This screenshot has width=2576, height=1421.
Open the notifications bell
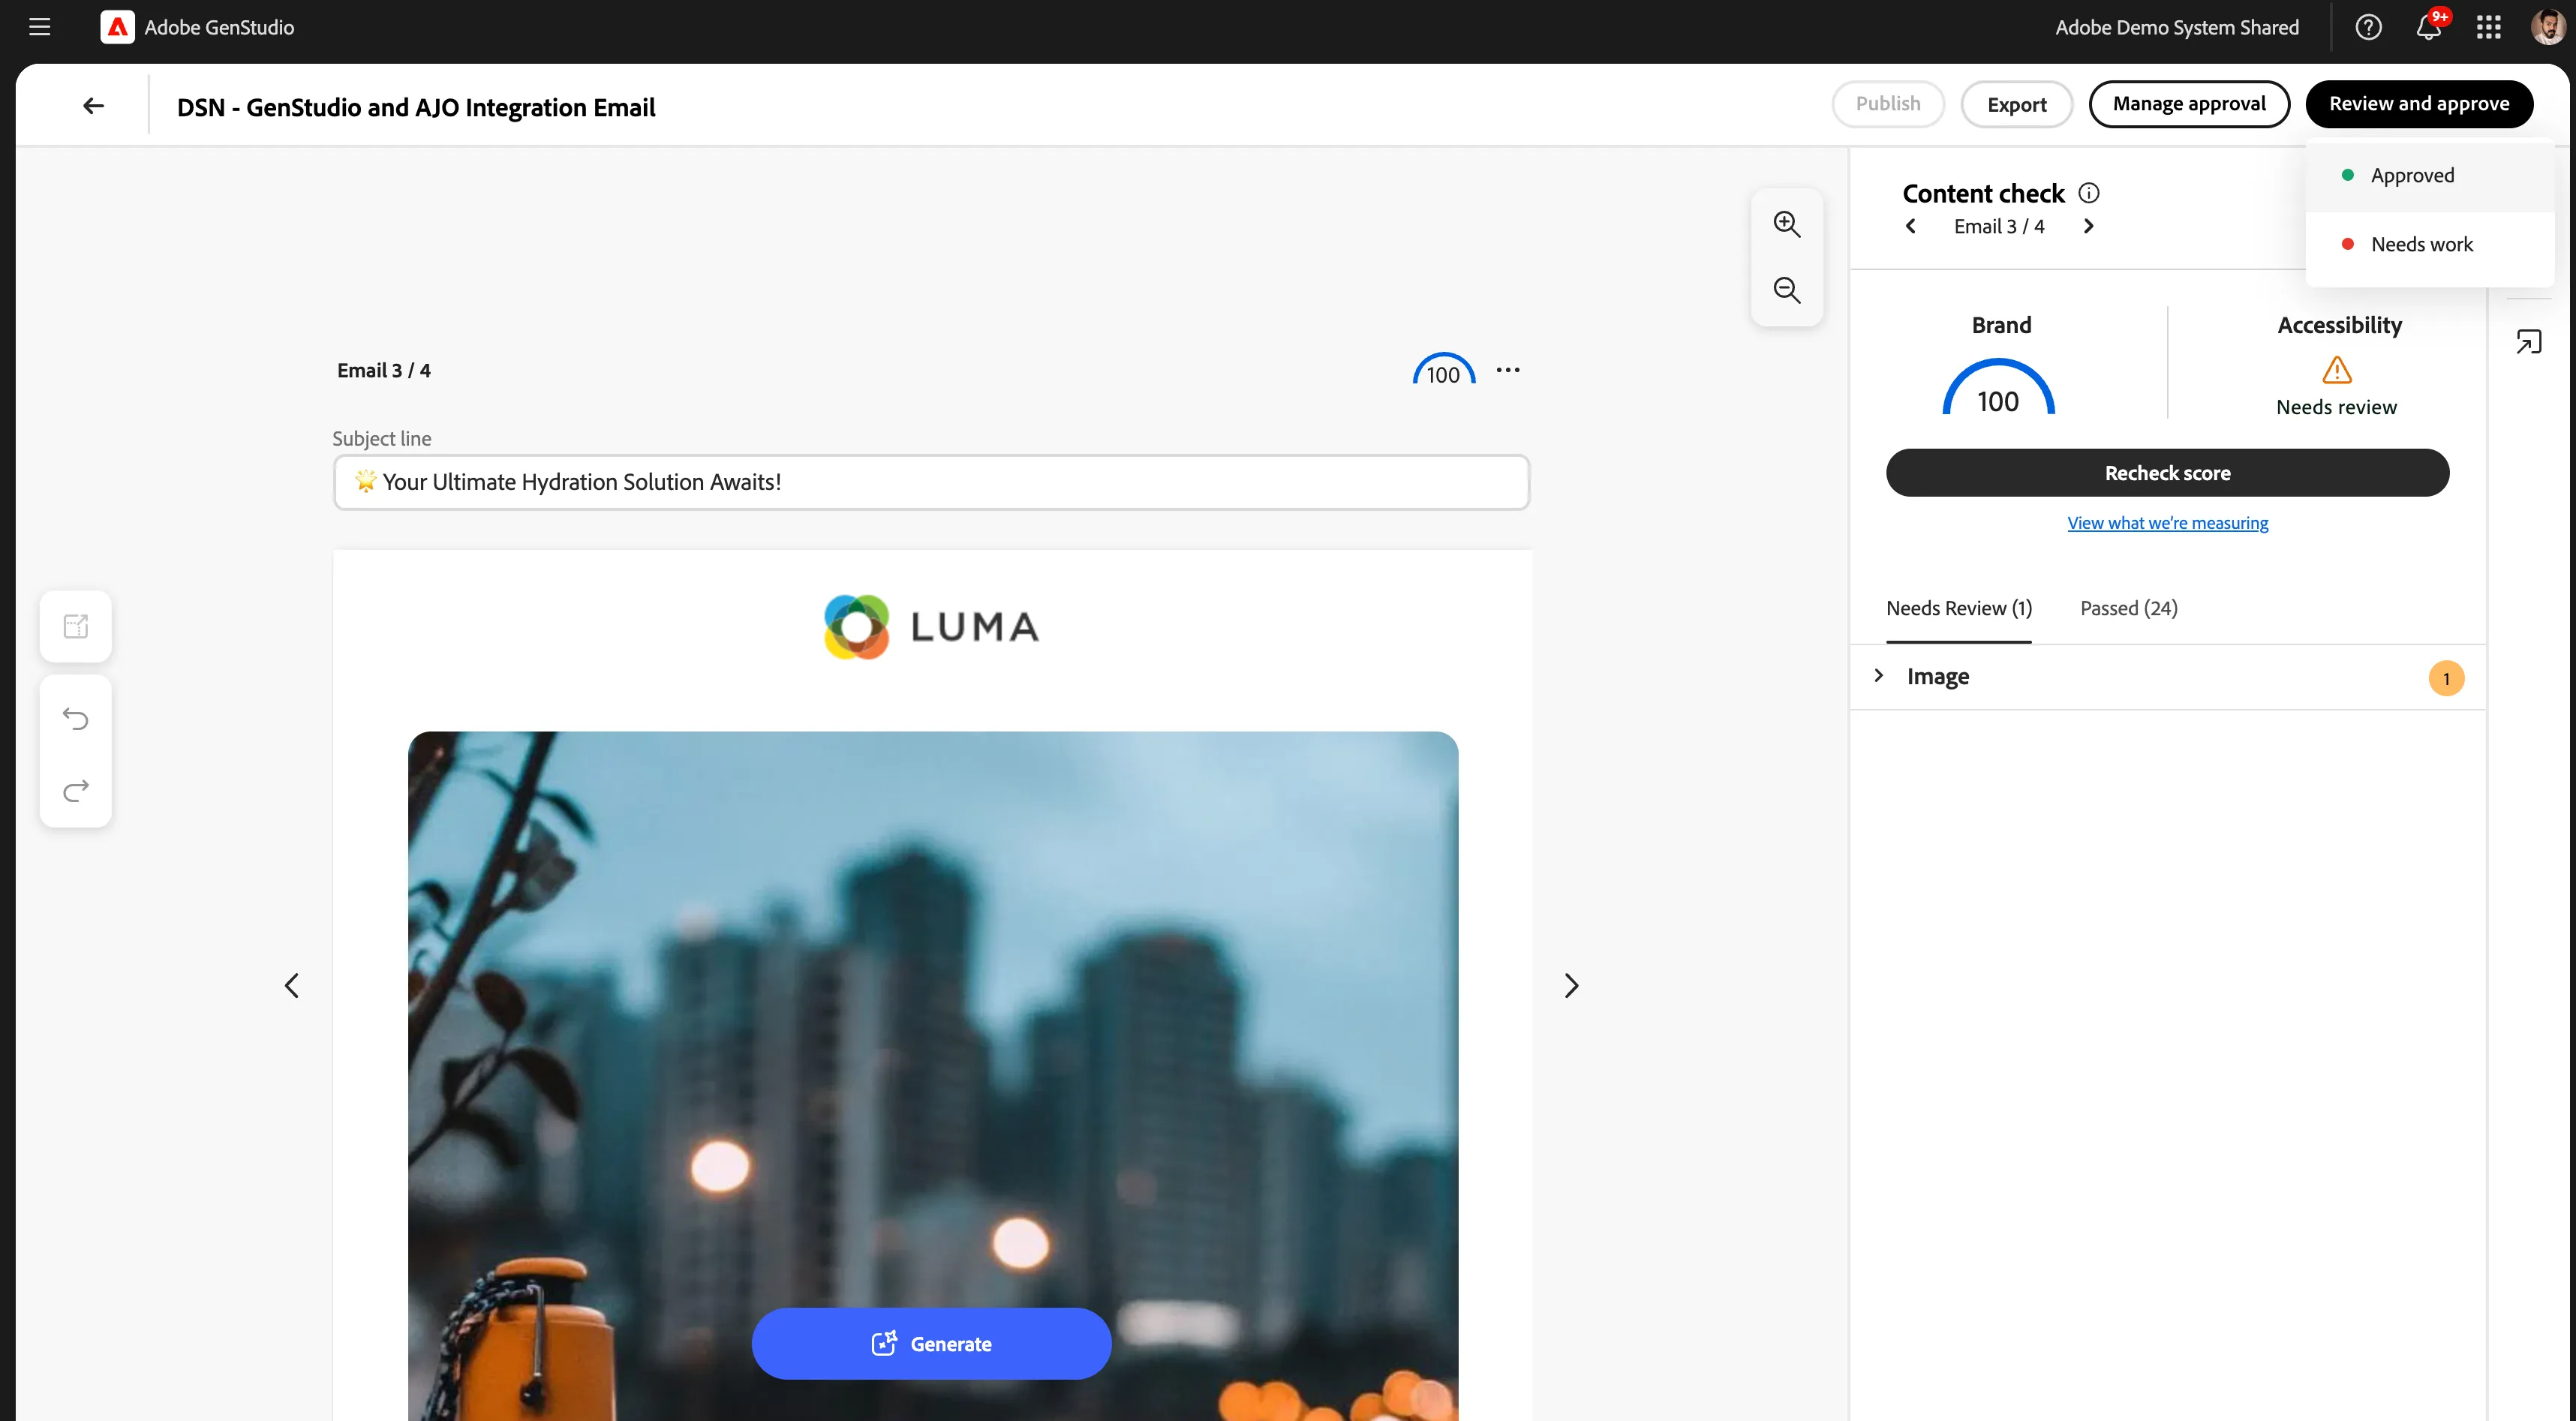point(2428,27)
